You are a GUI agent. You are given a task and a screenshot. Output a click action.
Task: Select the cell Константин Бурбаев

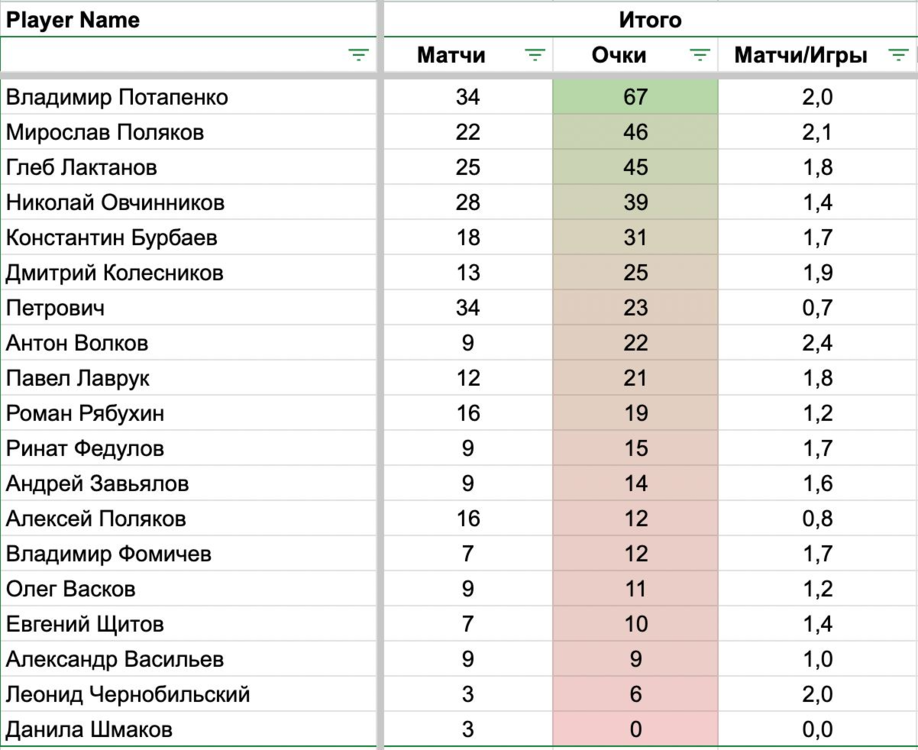[111, 238]
